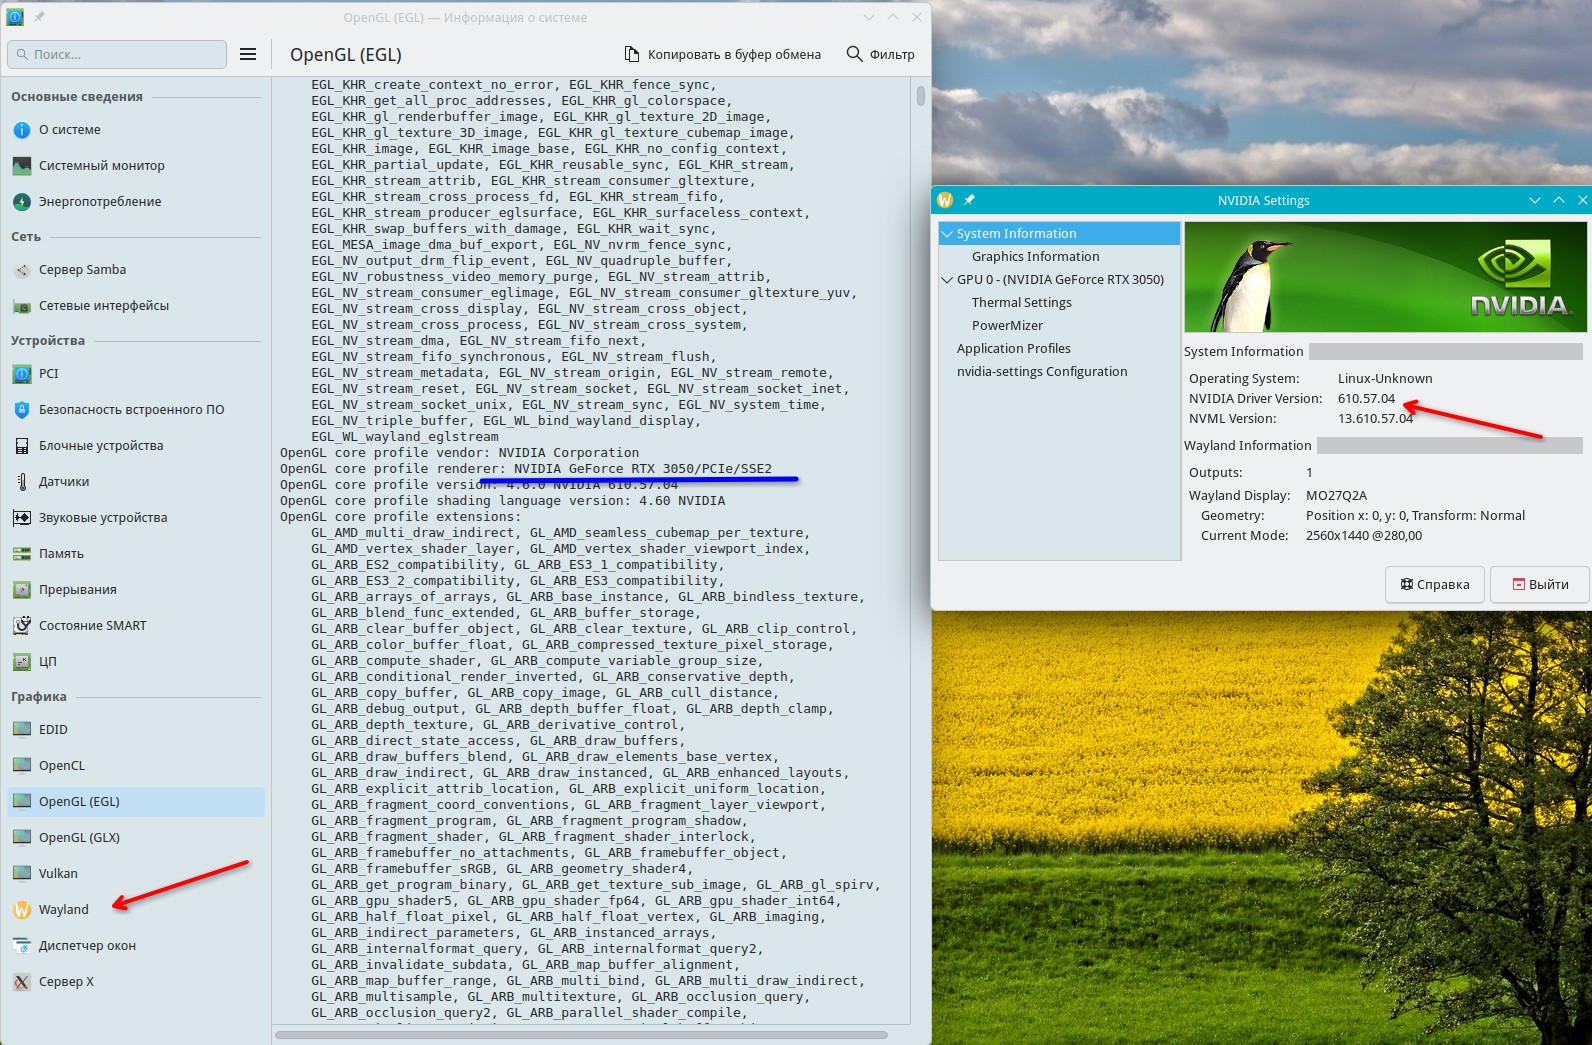Click the Справка button in NVIDIA Settings

[1435, 584]
